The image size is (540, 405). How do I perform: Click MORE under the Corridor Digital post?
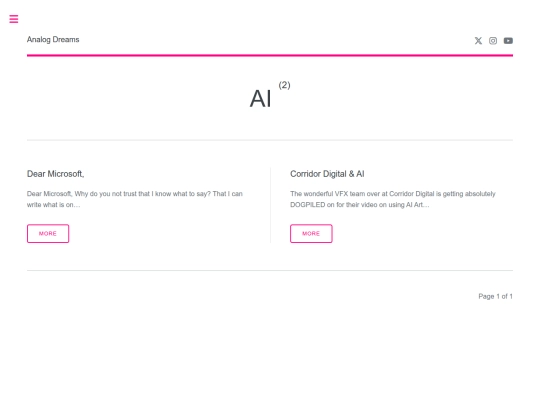coord(311,233)
